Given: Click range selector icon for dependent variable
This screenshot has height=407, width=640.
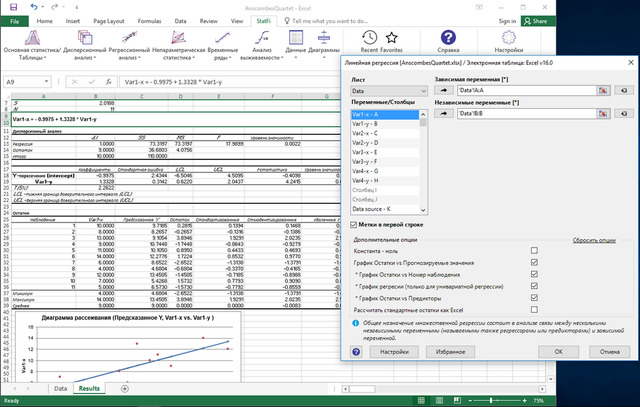Looking at the screenshot, I should [605, 90].
